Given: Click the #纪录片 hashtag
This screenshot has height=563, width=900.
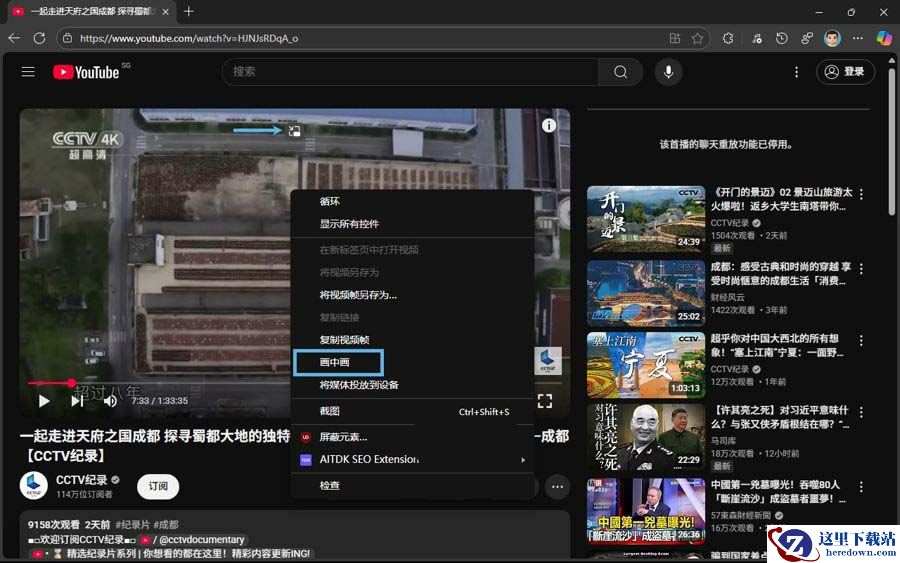Looking at the screenshot, I should [x=132, y=525].
